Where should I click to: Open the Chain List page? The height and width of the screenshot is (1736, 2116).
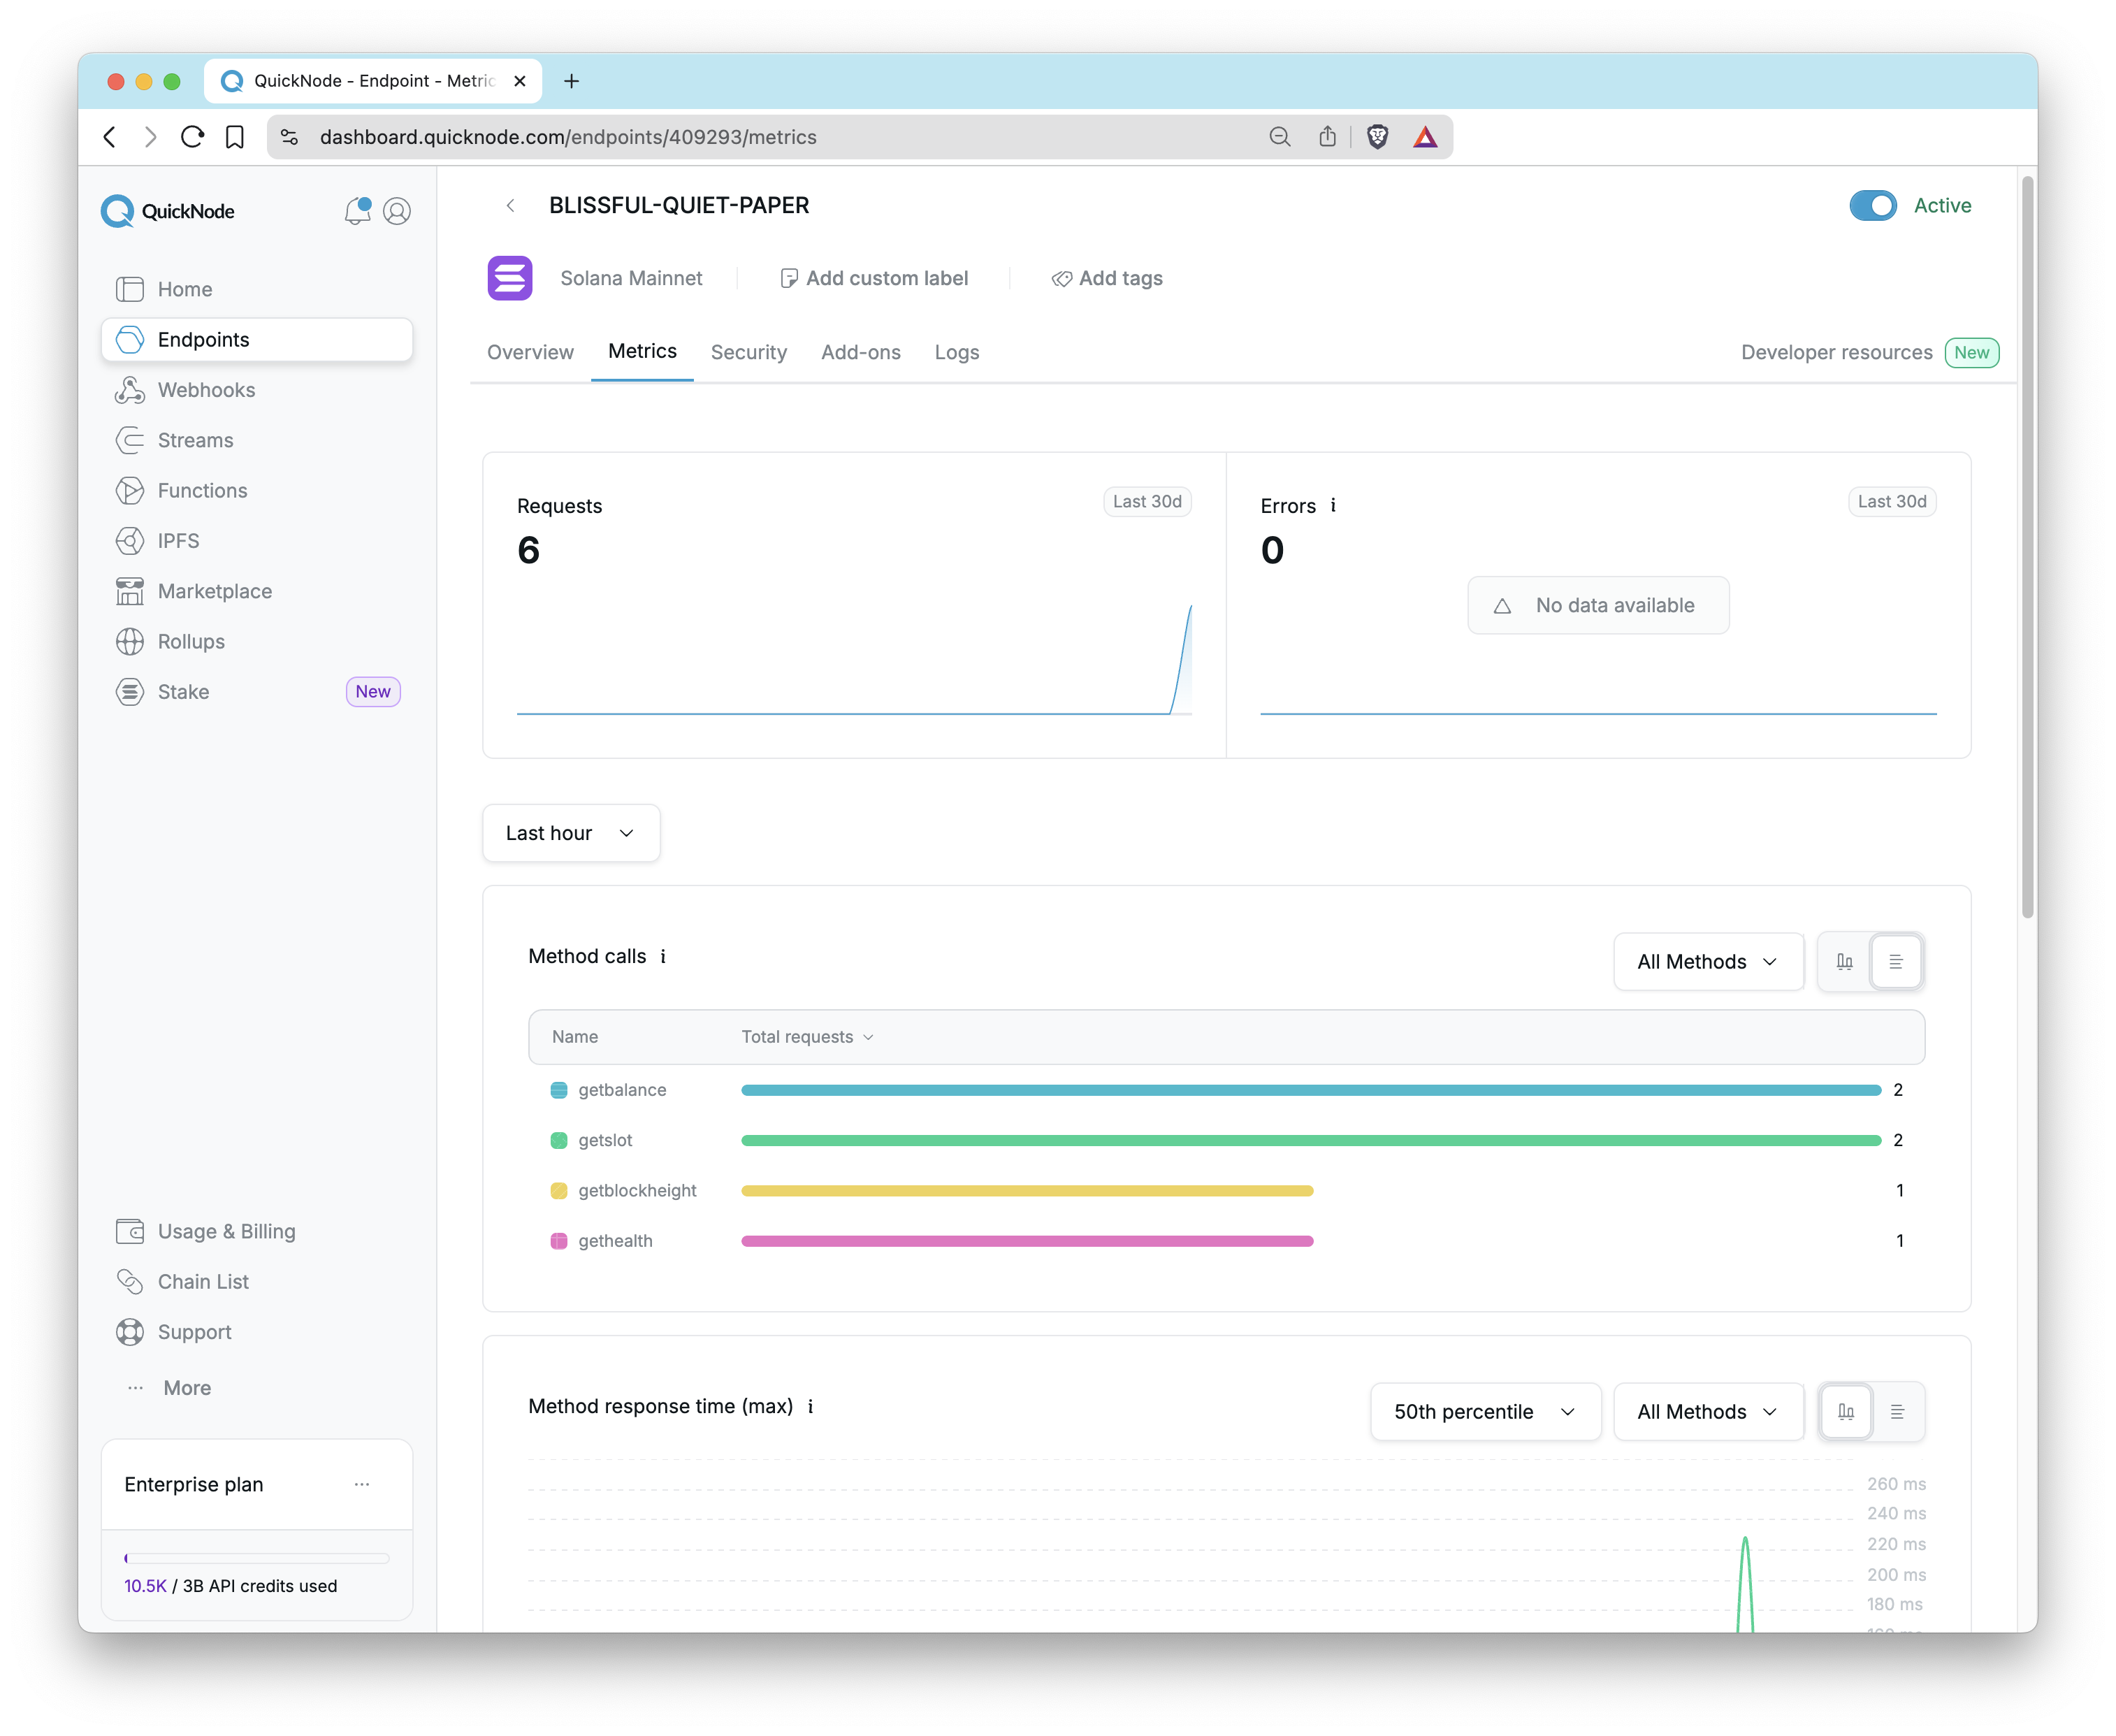click(x=257, y=1281)
